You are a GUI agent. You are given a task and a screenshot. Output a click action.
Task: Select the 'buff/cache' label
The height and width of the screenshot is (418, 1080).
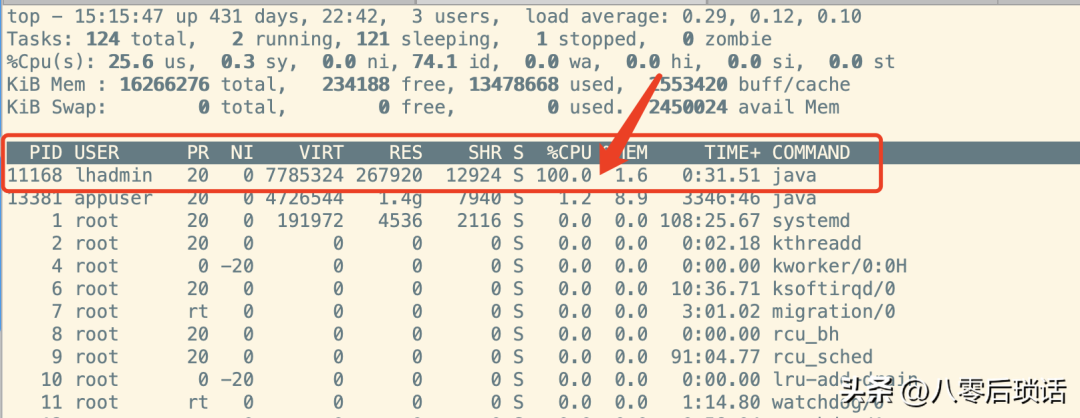794,84
